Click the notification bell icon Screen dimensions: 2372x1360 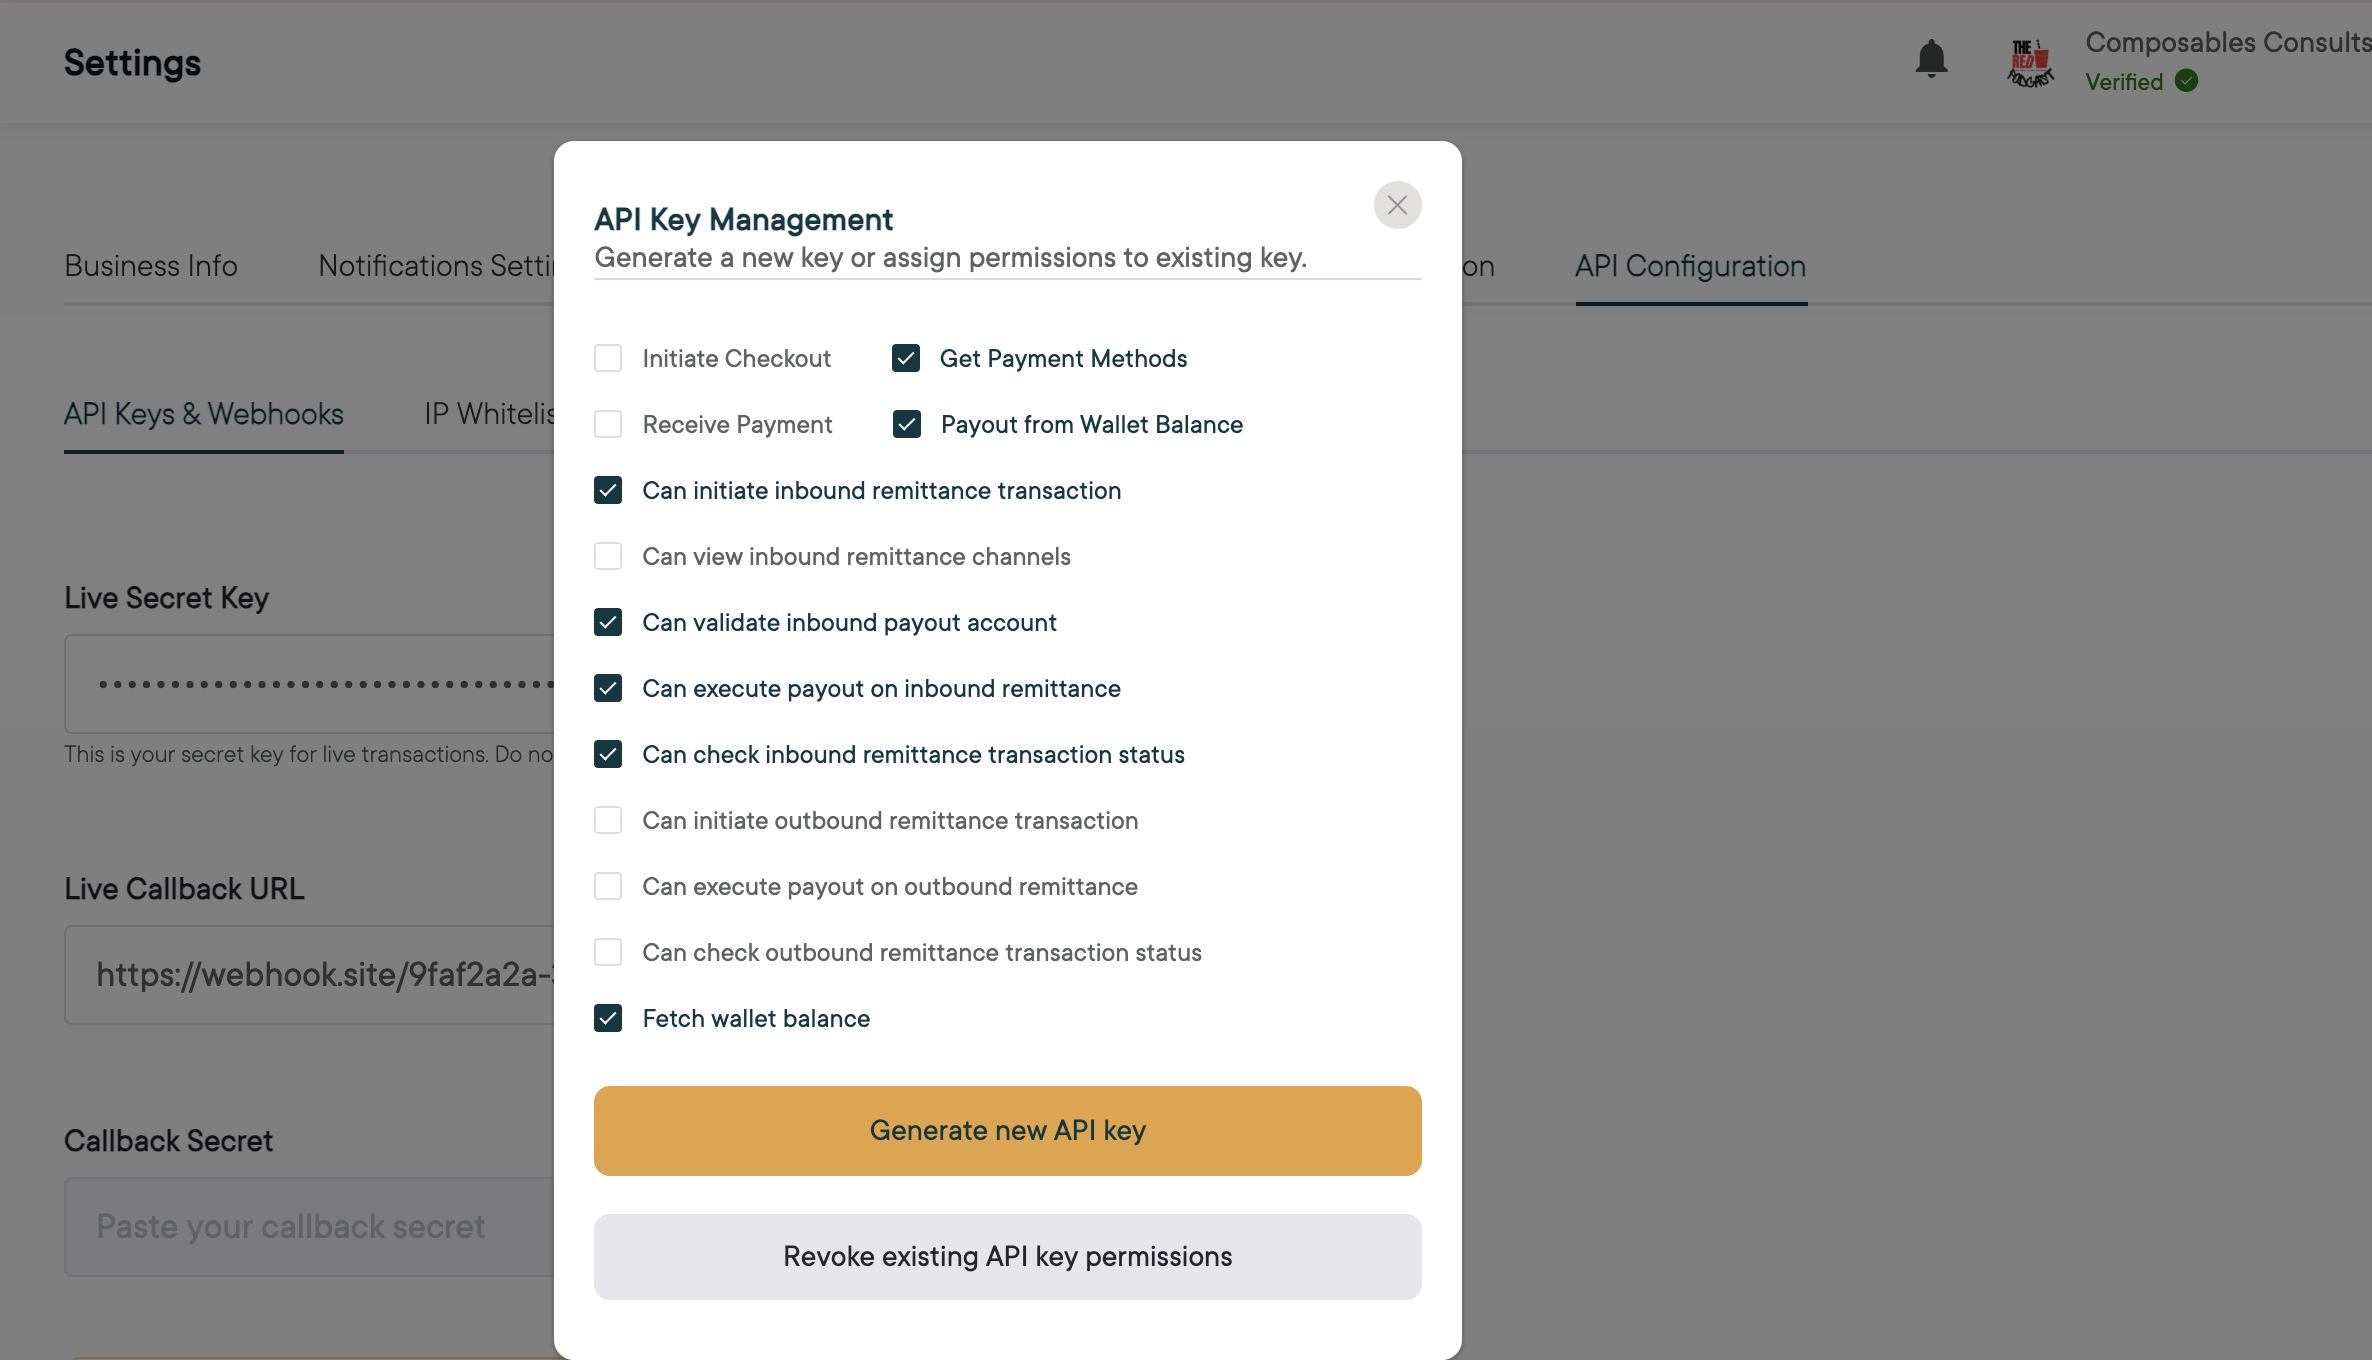pos(1931,60)
